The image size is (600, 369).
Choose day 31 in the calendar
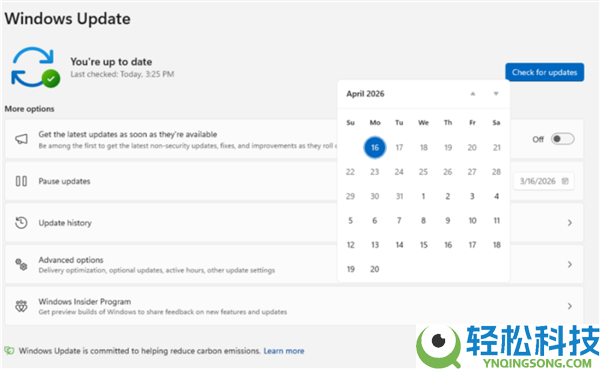(399, 196)
